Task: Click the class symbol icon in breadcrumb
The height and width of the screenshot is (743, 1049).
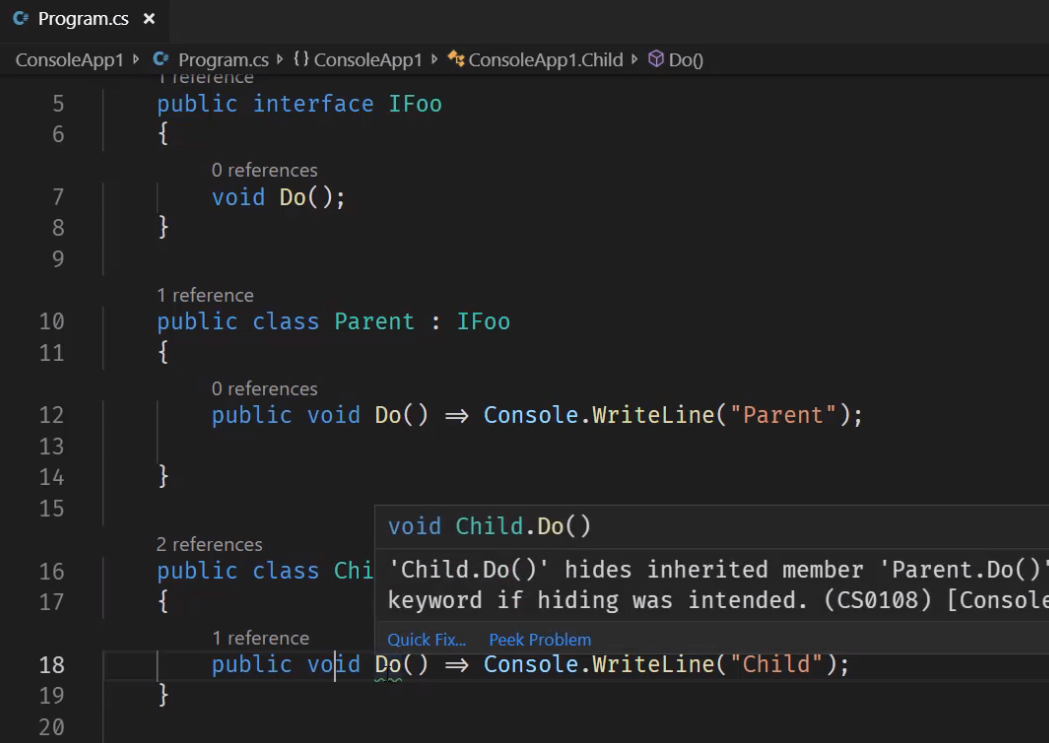Action: click(456, 60)
